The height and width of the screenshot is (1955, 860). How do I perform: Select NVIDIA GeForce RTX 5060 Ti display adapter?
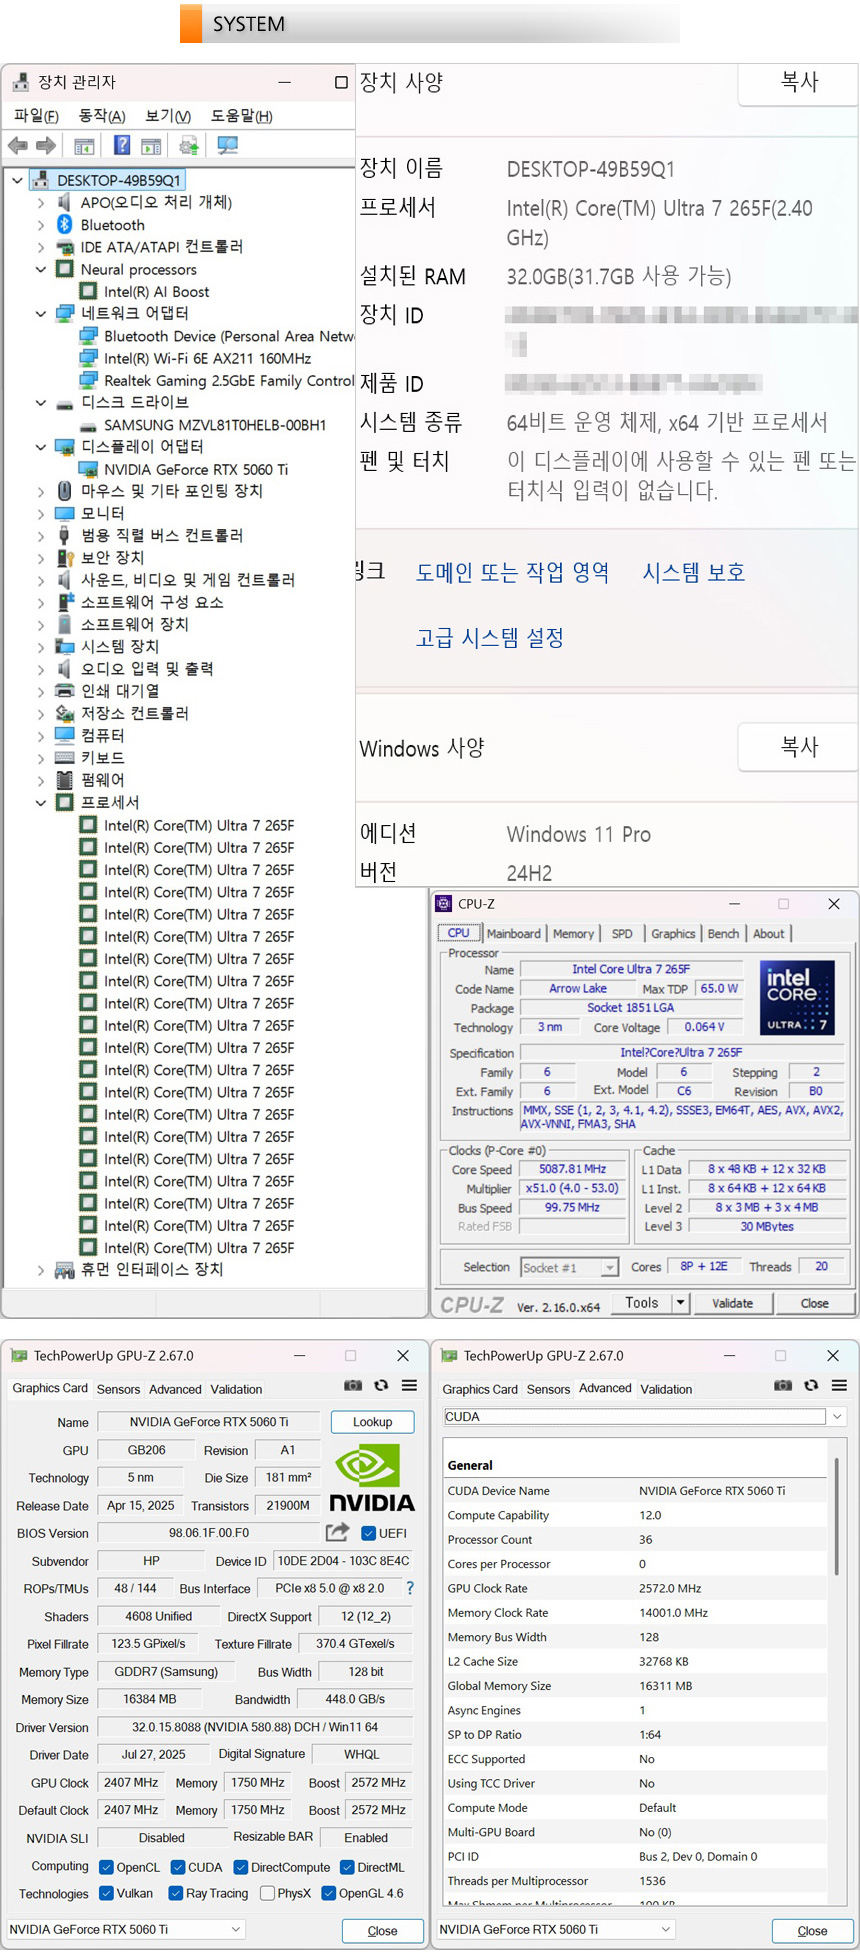click(x=195, y=469)
